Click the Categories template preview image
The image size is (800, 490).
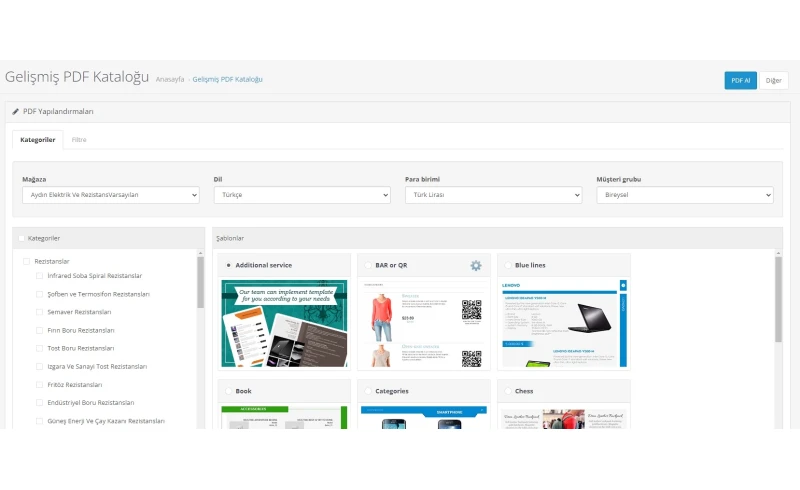pyautogui.click(x=424, y=418)
